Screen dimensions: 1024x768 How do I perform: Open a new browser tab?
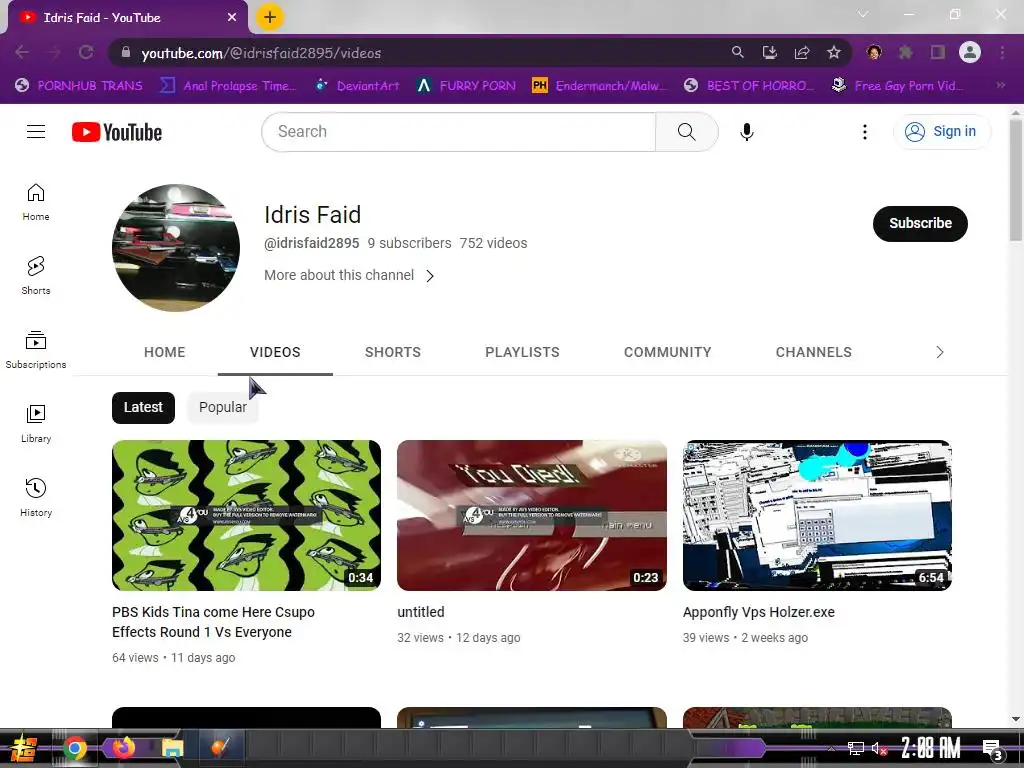click(270, 17)
